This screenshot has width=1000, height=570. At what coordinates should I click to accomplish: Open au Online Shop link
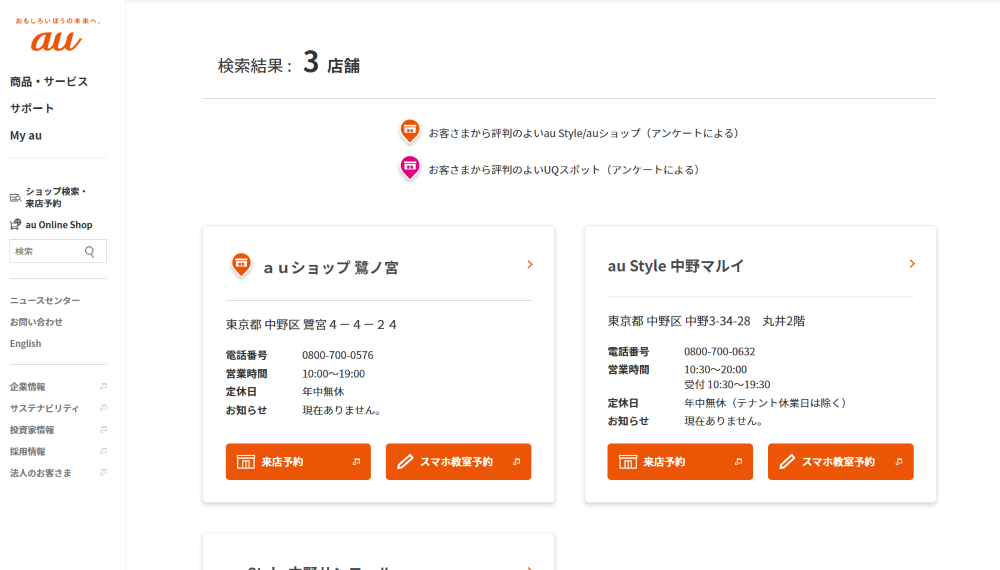tap(59, 224)
